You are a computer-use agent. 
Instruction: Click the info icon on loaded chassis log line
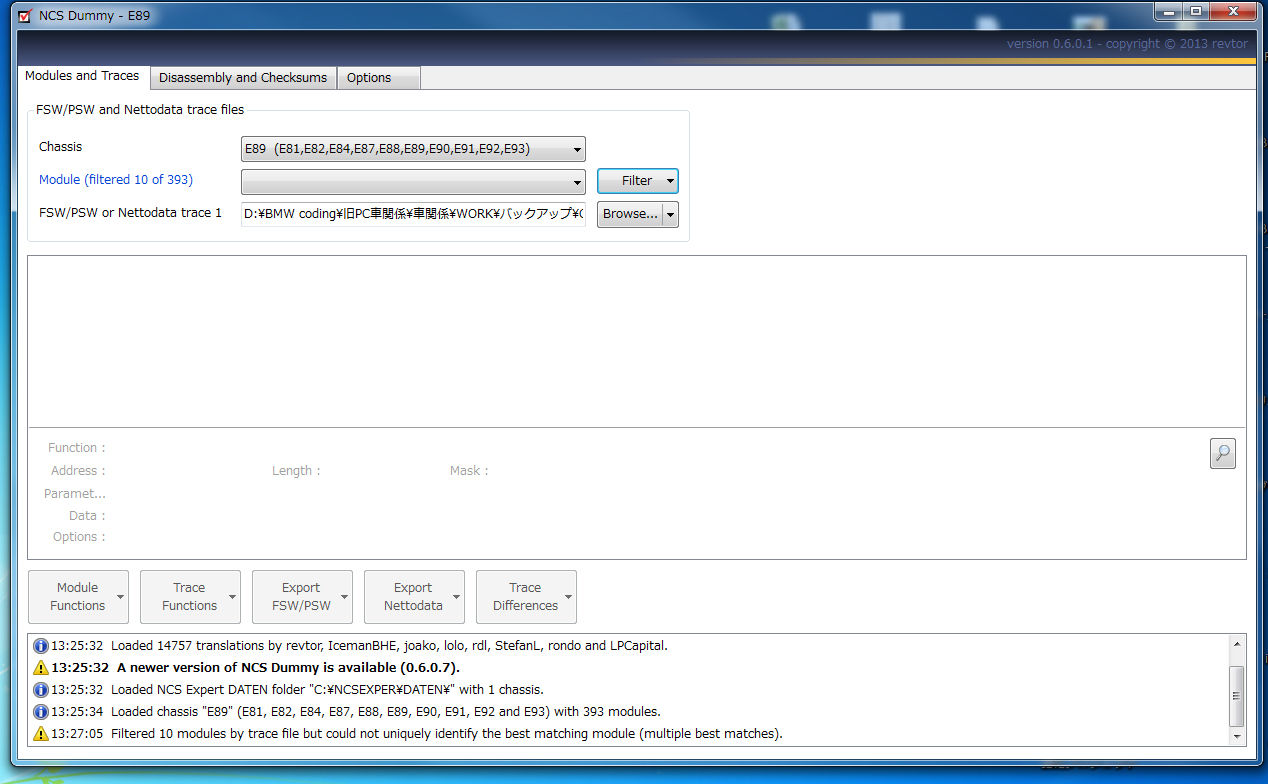41,712
